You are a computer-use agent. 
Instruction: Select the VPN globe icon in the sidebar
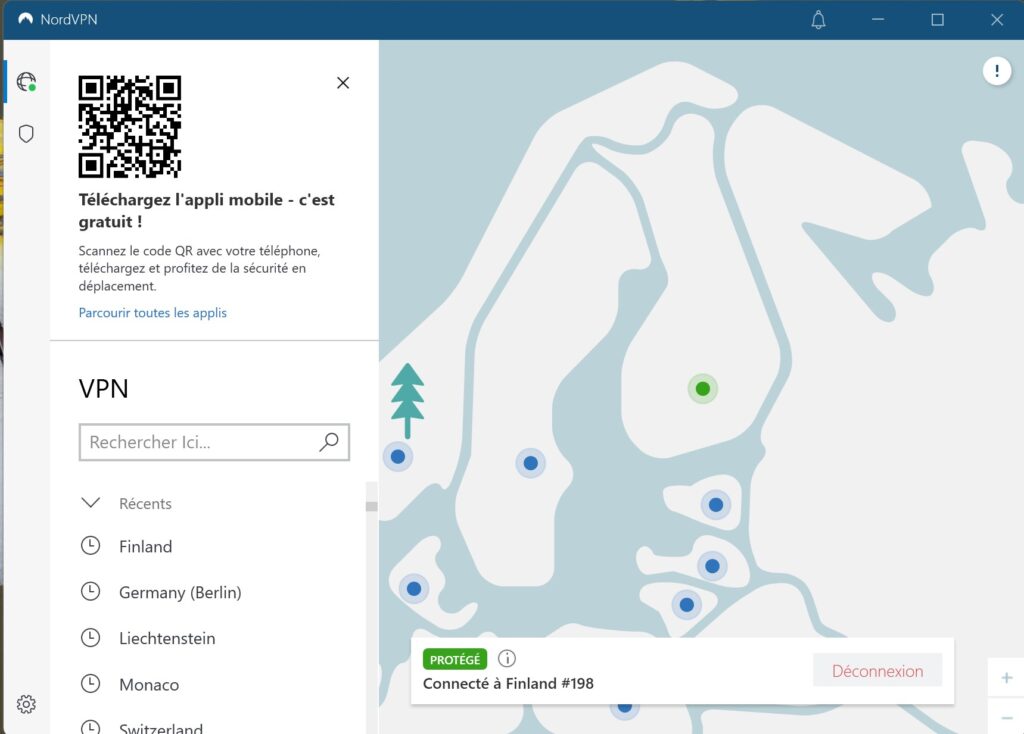[26, 82]
